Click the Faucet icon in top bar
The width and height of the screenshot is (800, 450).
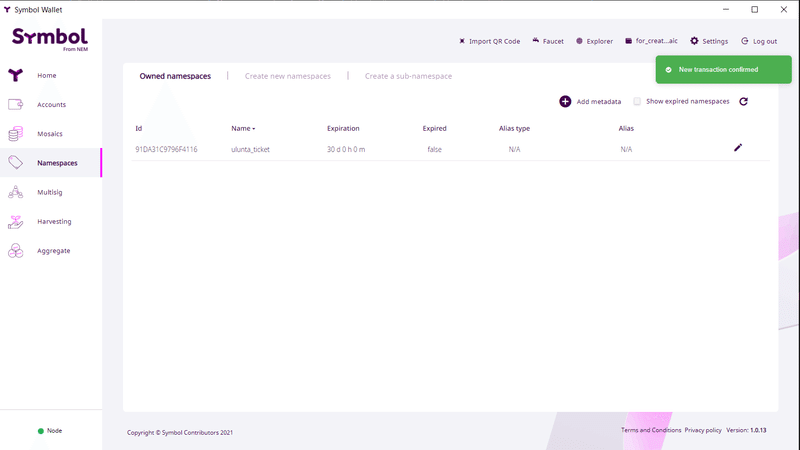pyautogui.click(x=536, y=40)
